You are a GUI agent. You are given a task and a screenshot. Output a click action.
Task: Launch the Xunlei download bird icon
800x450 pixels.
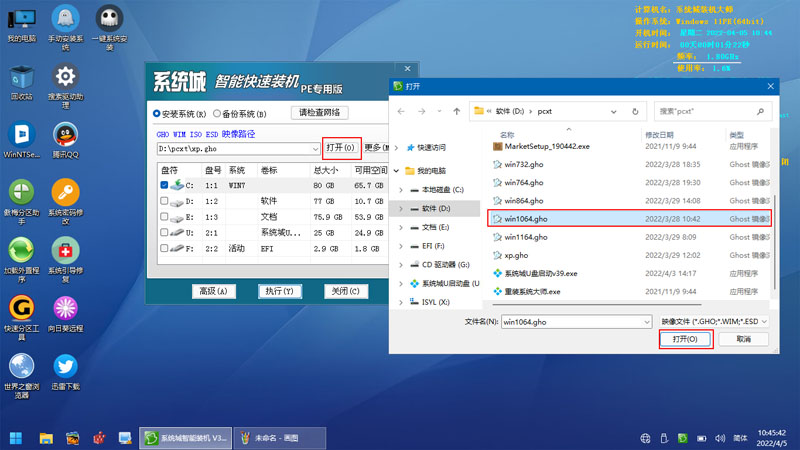click(65, 372)
